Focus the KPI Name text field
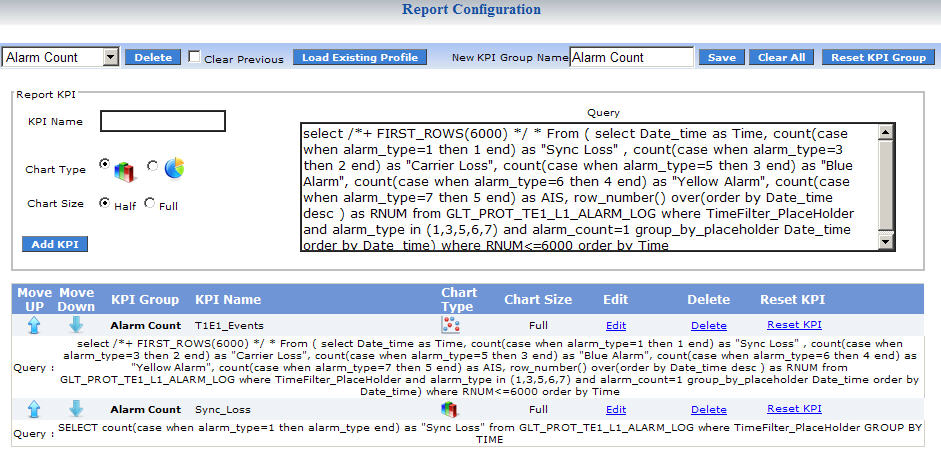941x452 pixels. pos(163,121)
